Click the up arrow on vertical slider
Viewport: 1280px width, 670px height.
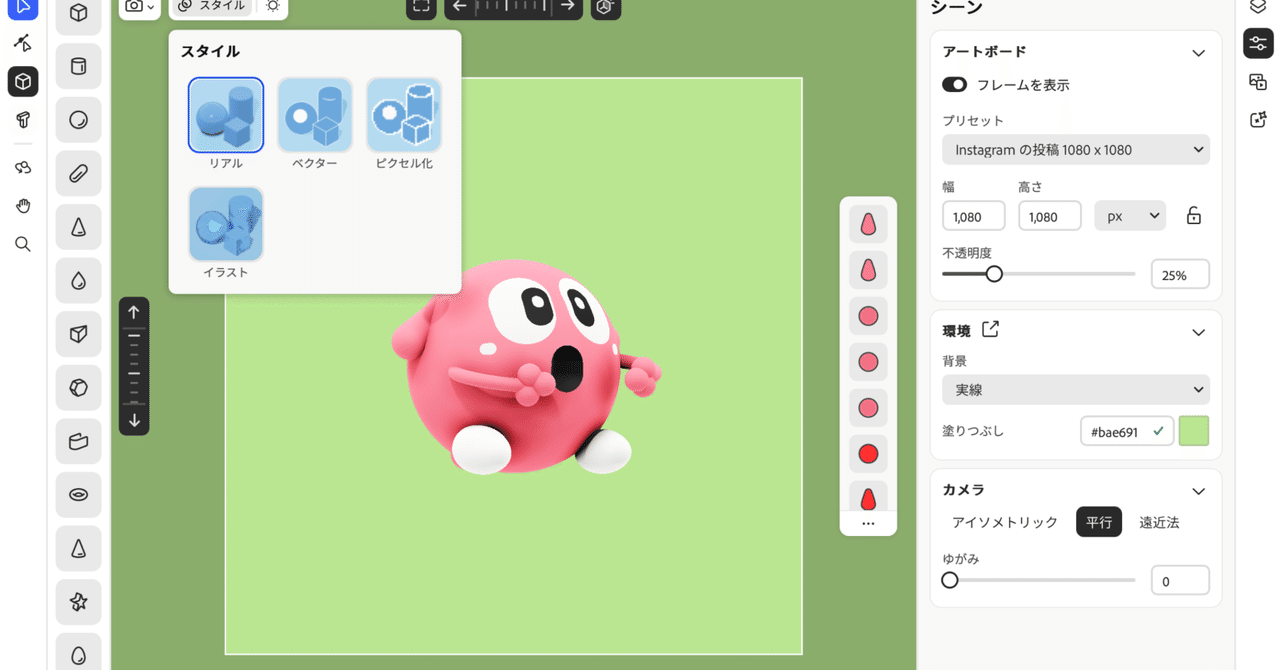tap(134, 312)
